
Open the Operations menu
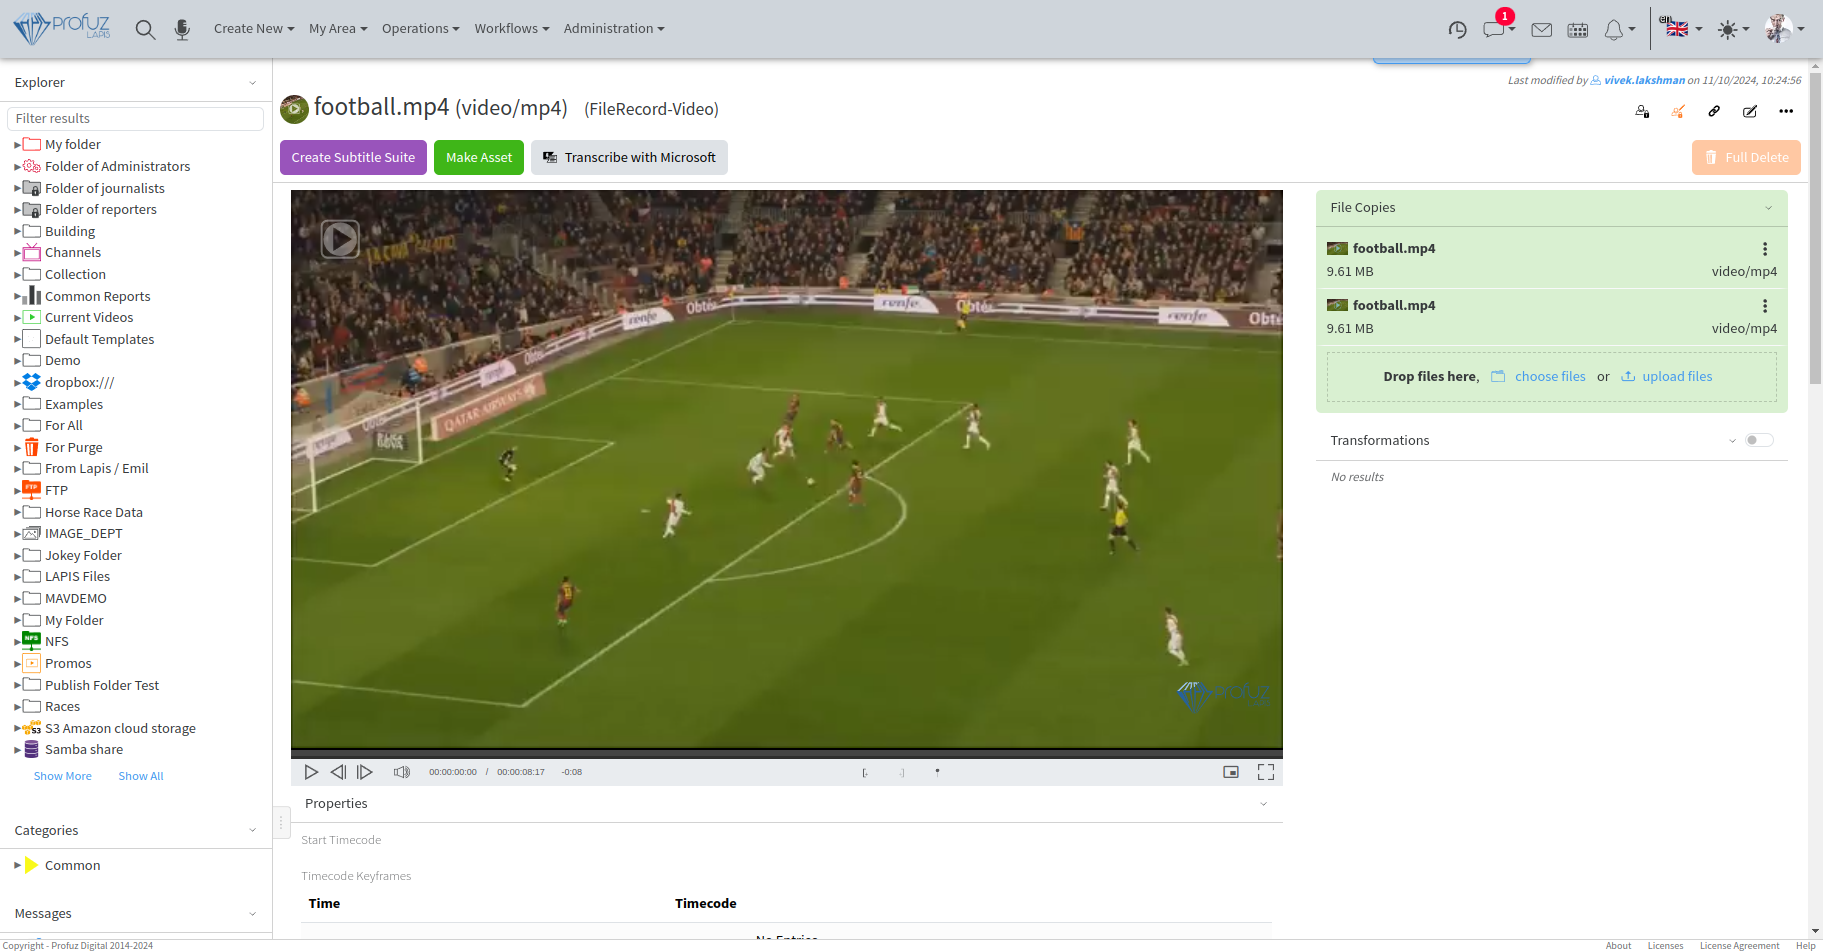coord(420,28)
